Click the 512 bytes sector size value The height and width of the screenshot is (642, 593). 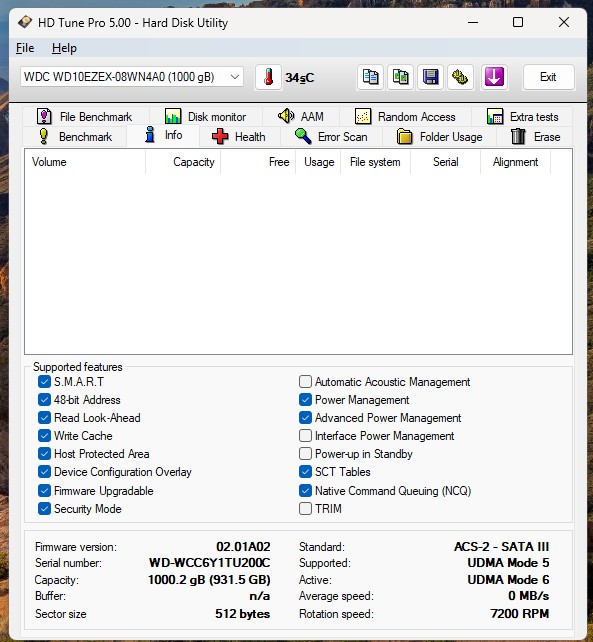(242, 614)
